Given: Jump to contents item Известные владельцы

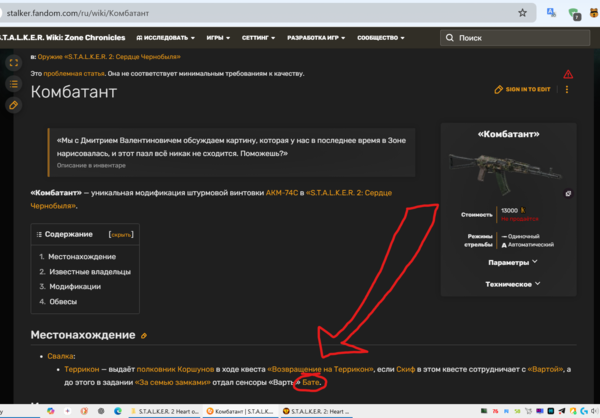Looking at the screenshot, I should click(x=90, y=272).
